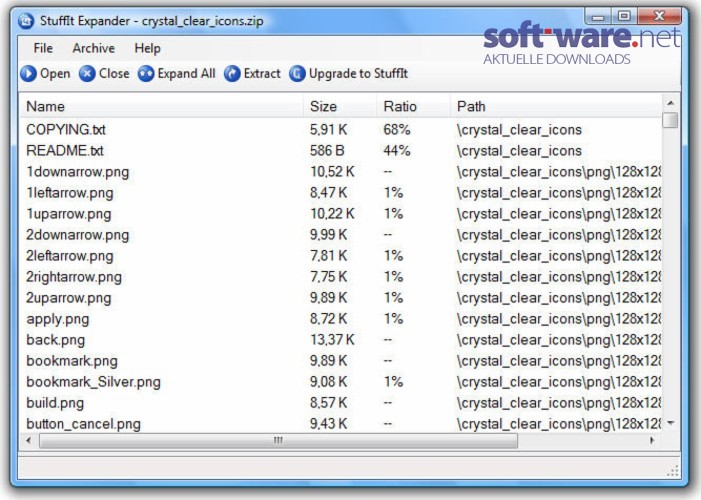Sort by the Size column header
Screen dimensions: 701x500
pos(340,106)
